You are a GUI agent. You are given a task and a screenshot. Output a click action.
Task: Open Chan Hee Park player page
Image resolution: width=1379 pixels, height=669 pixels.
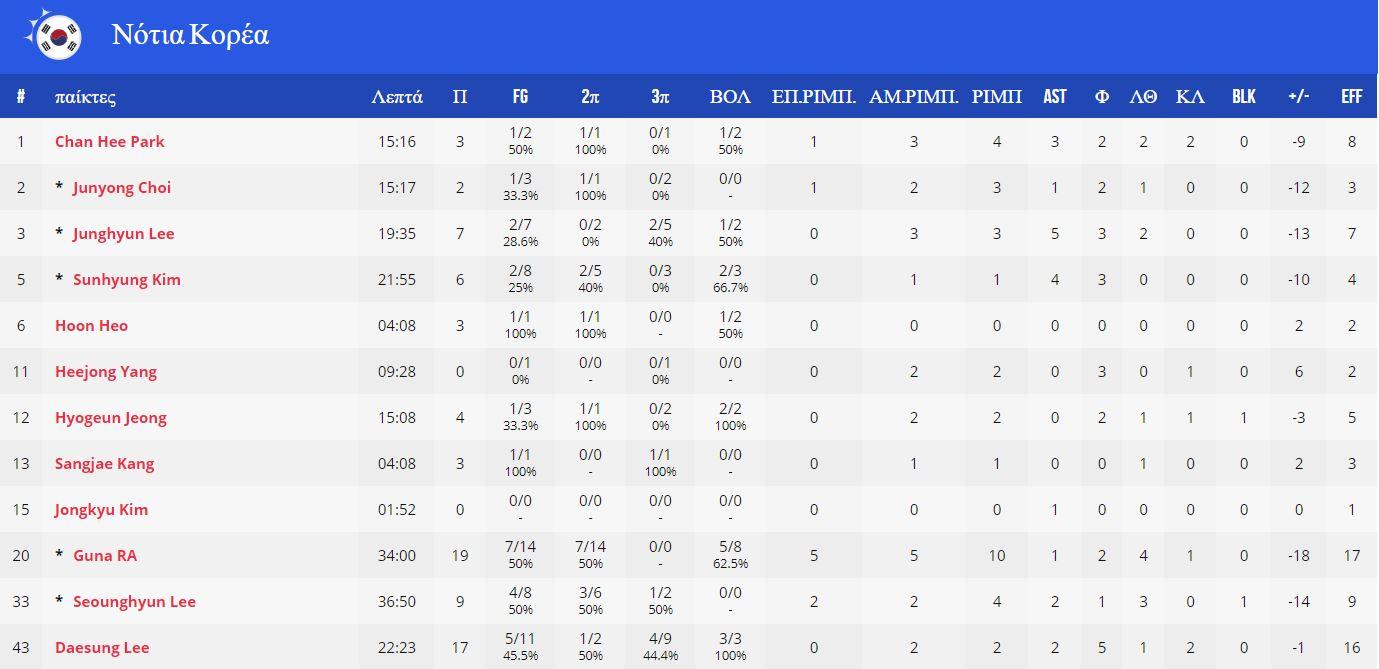click(x=110, y=142)
